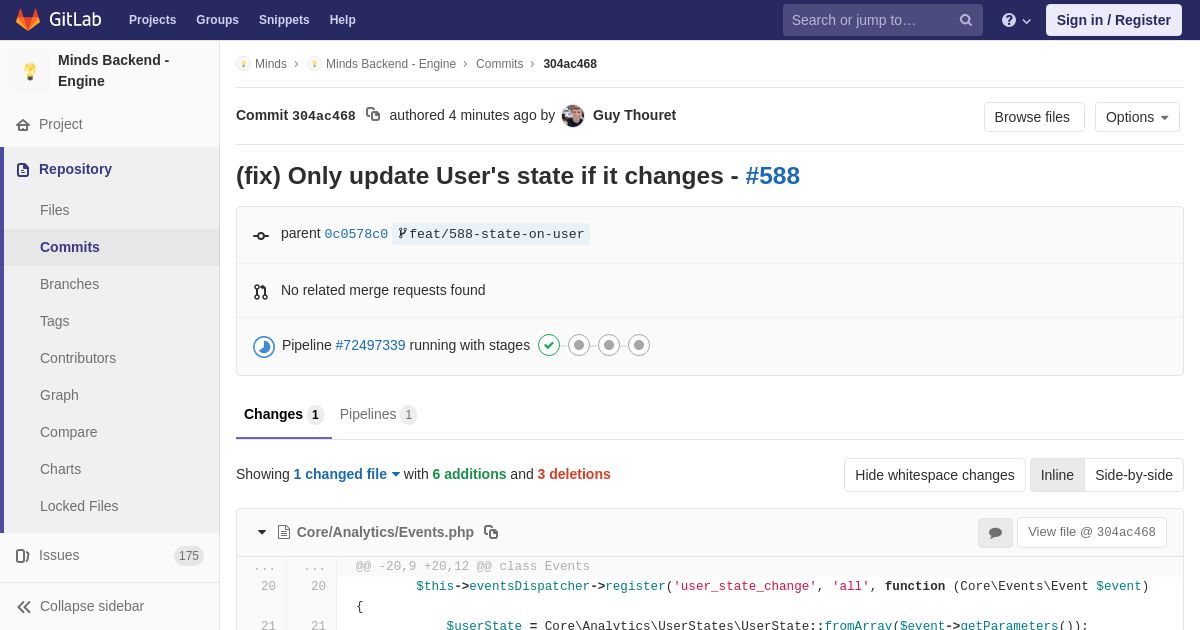This screenshot has width=1200, height=630.
Task: Click the Minds Backend - Engine sidebar title
Action: pos(114,71)
